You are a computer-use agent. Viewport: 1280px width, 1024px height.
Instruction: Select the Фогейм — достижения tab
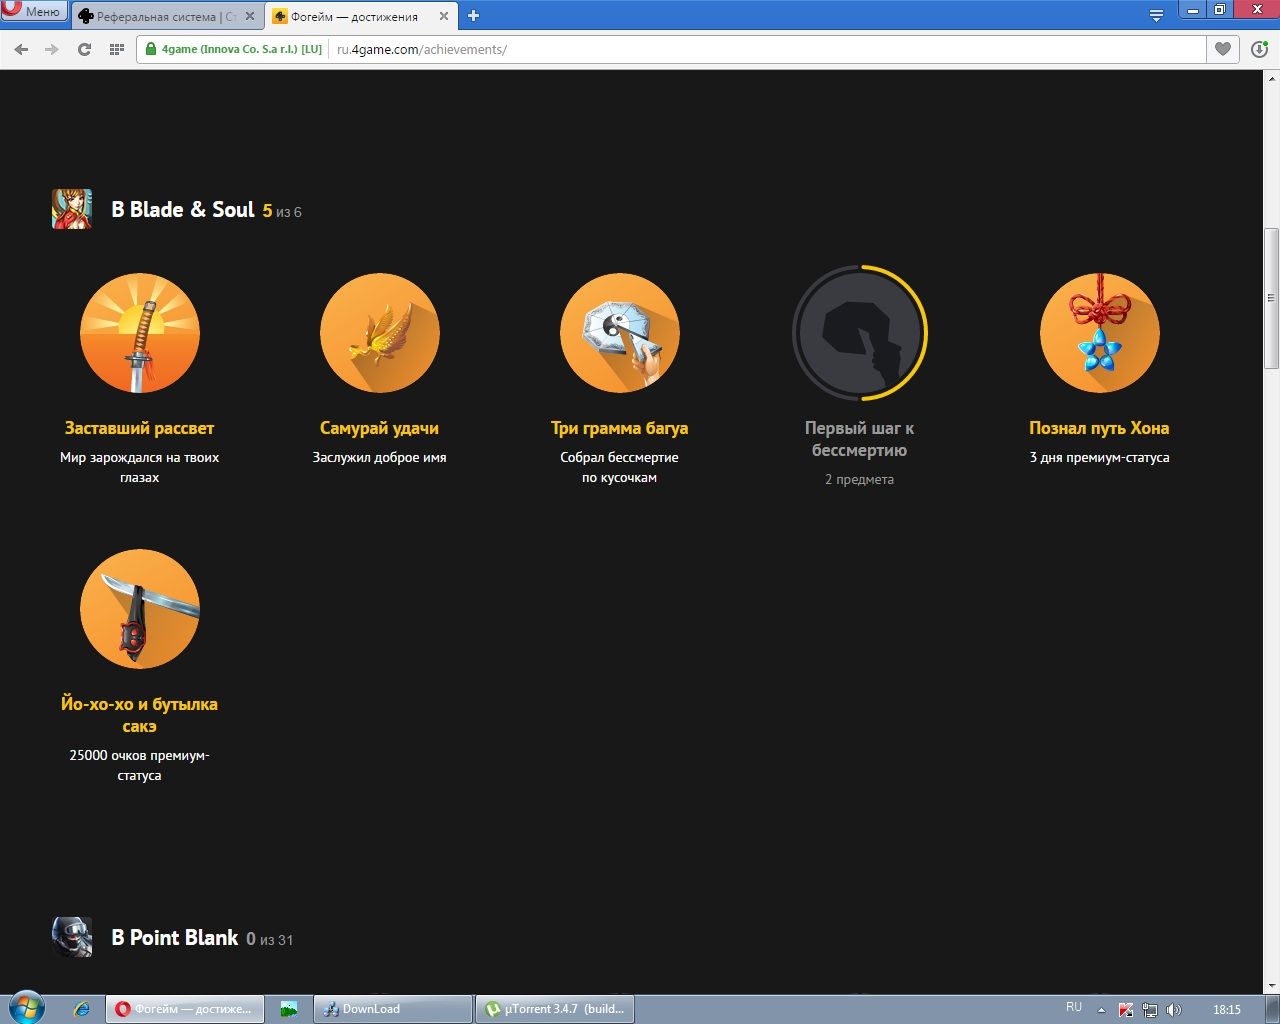(x=354, y=16)
